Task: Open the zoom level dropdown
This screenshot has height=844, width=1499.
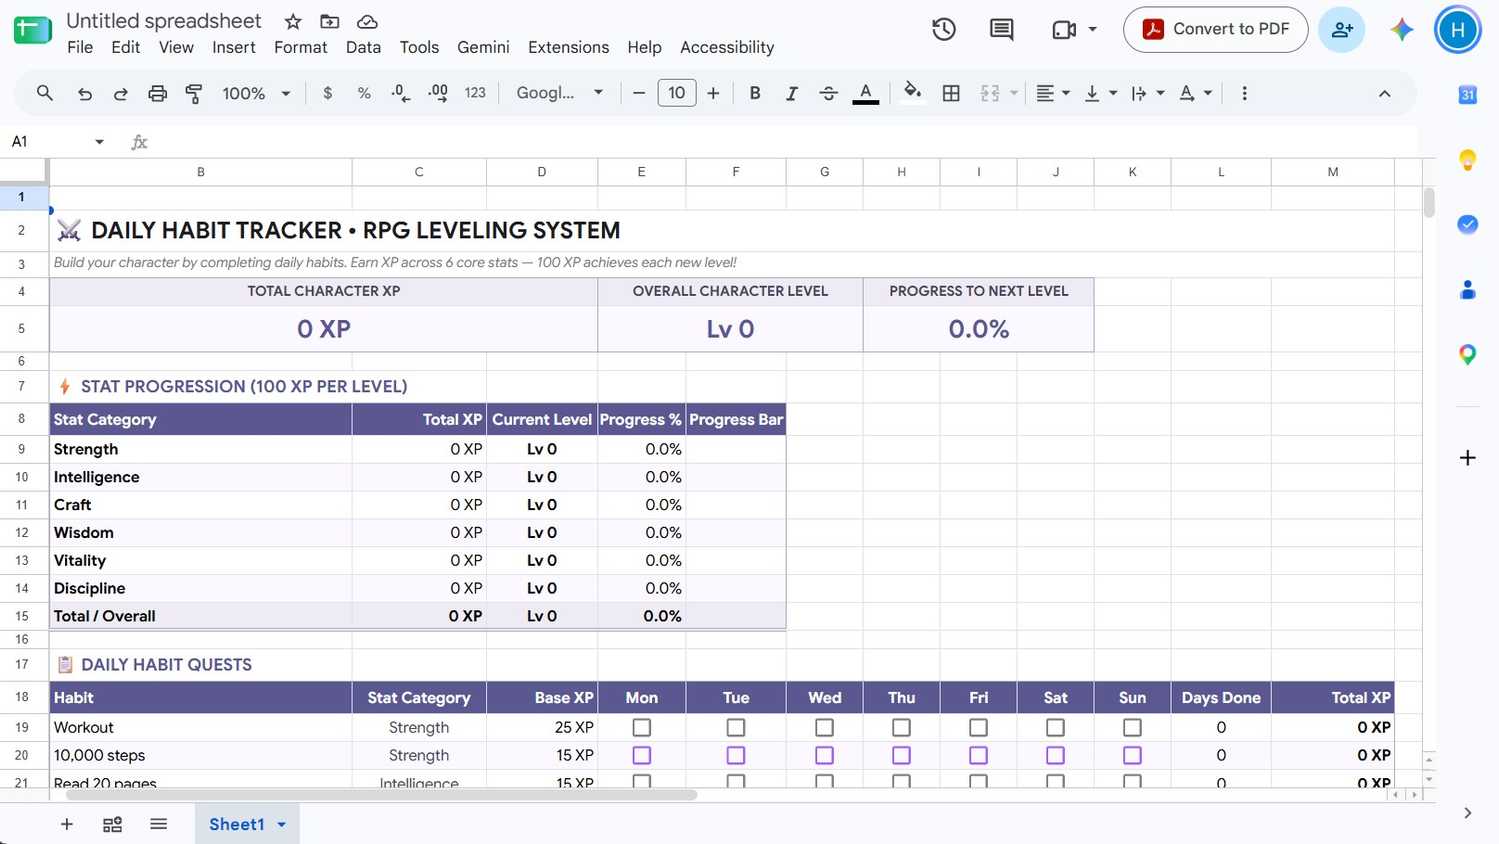Action: (x=256, y=93)
